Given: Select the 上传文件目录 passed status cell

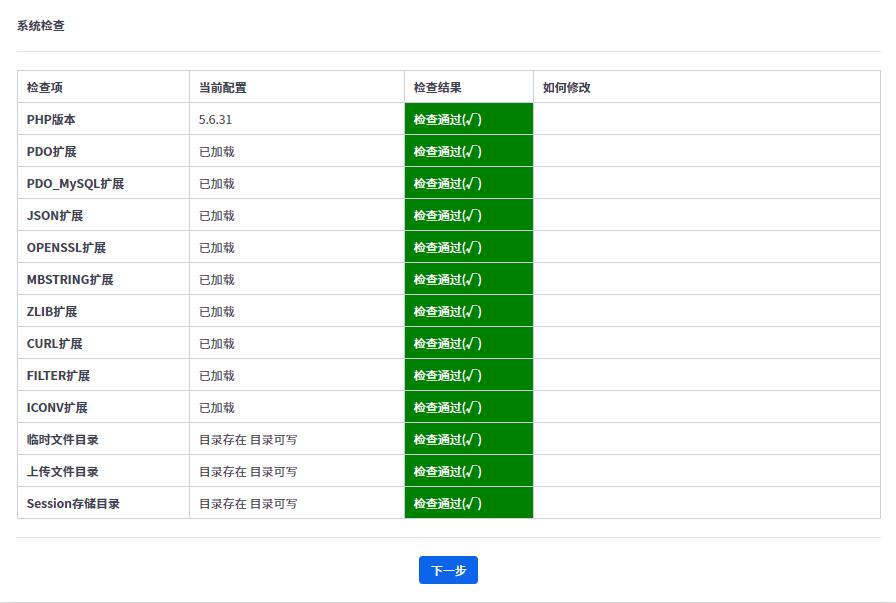Looking at the screenshot, I should [x=468, y=471].
